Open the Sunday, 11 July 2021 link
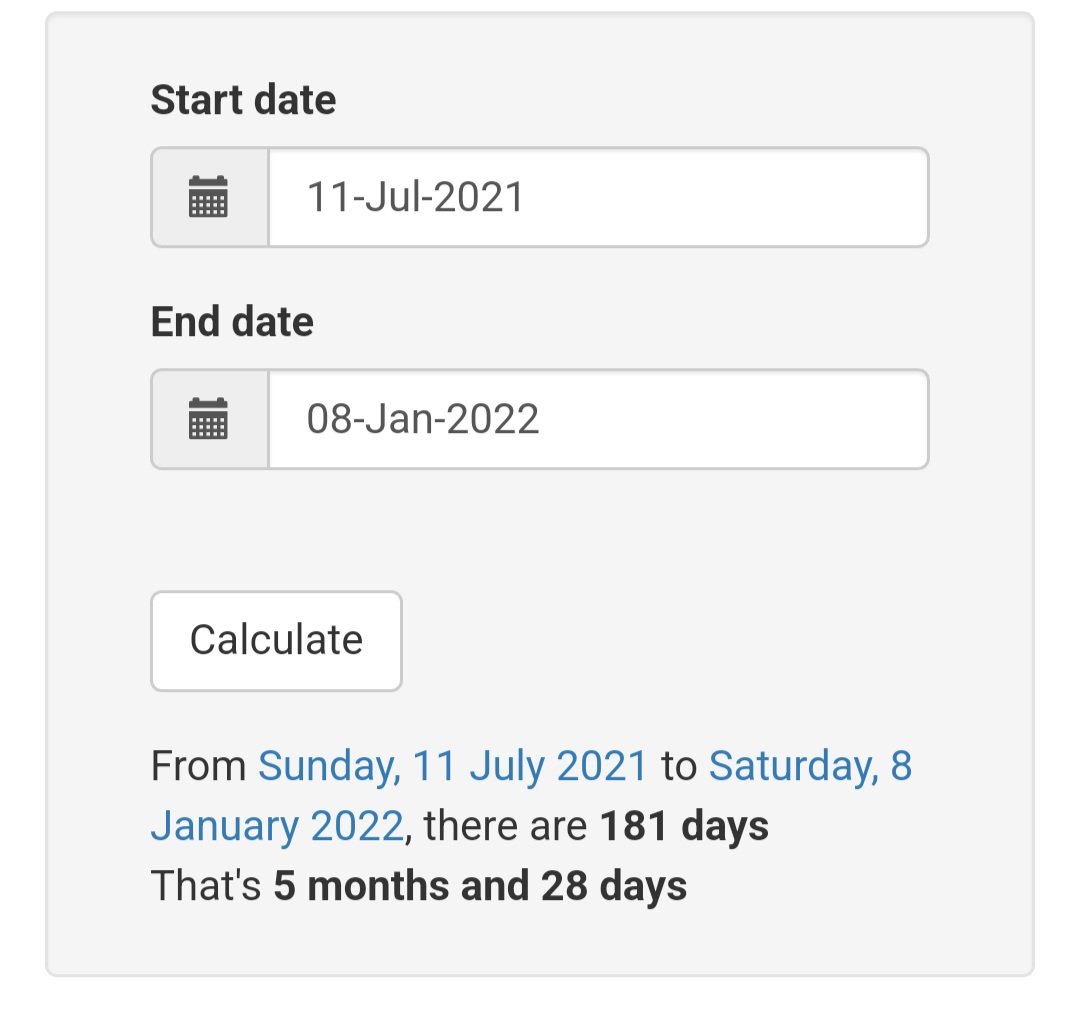 pyautogui.click(x=453, y=766)
